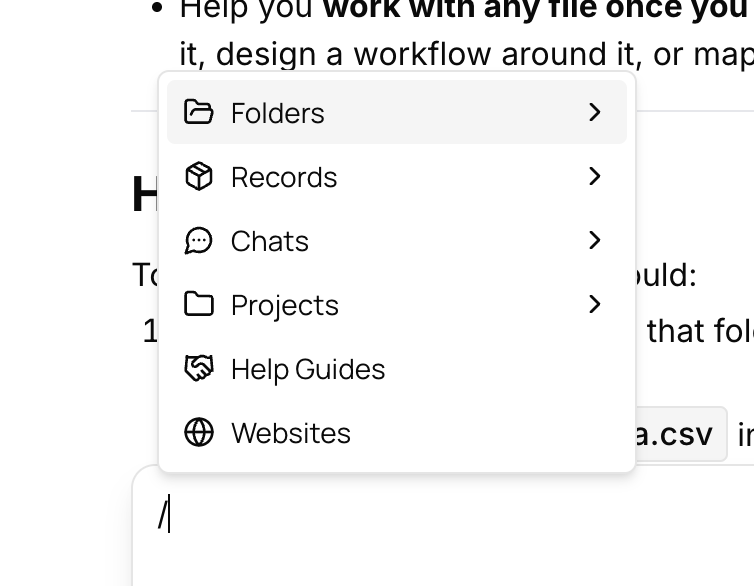Screen dimensions: 754x586
Task: Expand the Chats submenu chevron
Action: [595, 240]
